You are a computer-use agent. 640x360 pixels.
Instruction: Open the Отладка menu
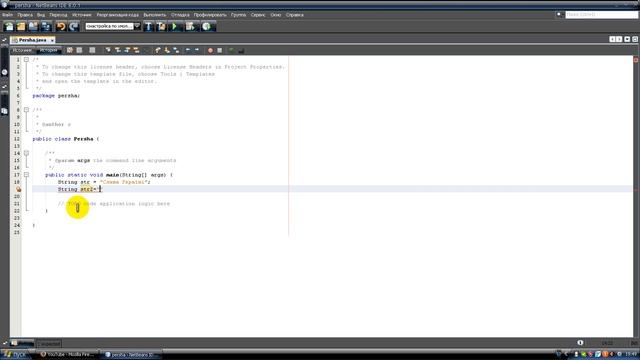(x=180, y=15)
